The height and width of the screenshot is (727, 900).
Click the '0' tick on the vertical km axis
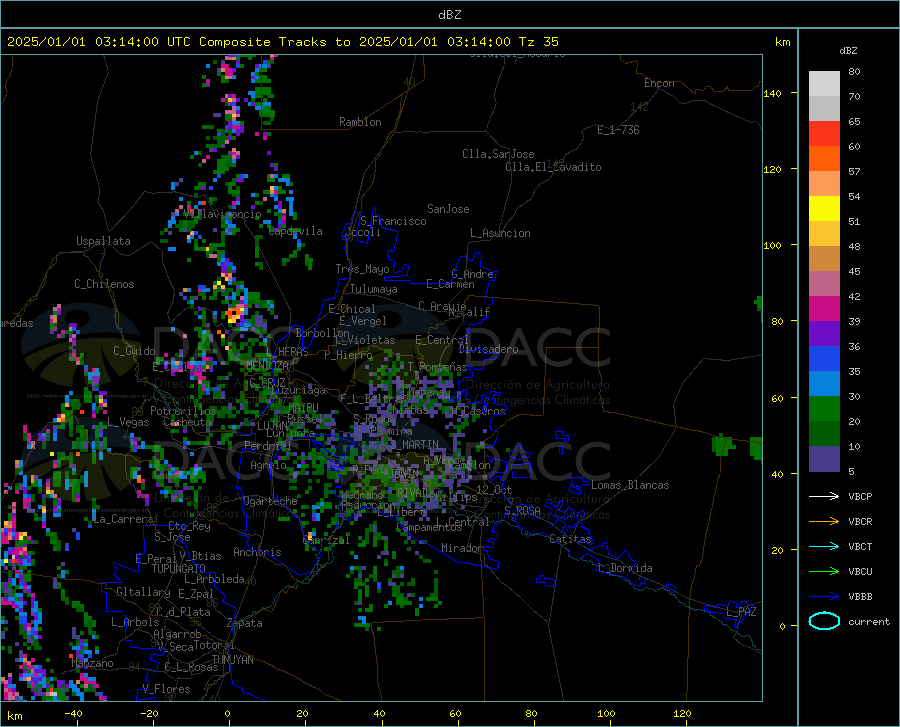(782, 626)
